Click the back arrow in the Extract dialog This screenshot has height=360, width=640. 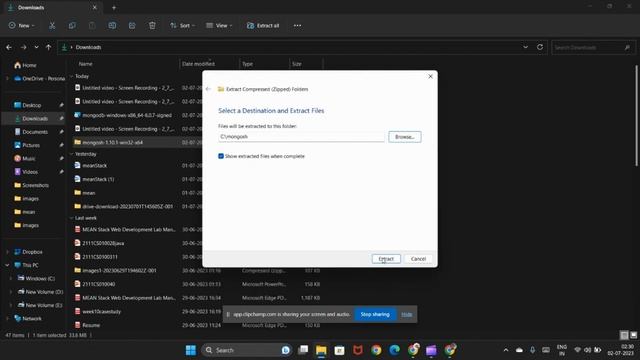209,89
